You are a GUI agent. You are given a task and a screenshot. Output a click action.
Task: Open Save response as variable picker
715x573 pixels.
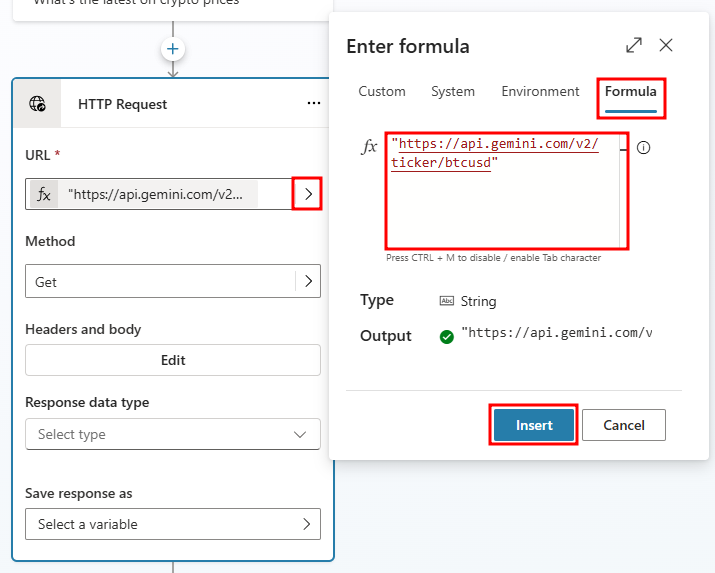173,524
